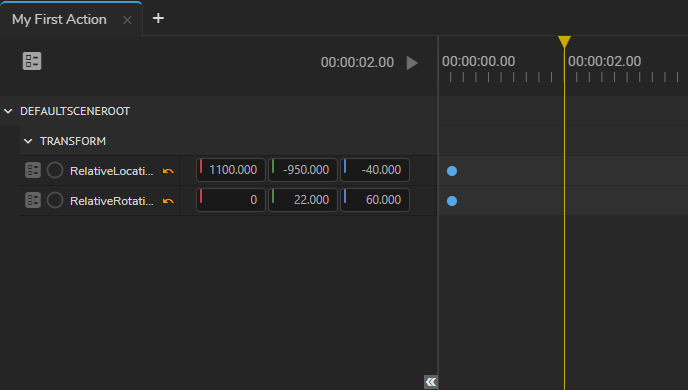Reset RelativeRotation with the orange arrow
Viewport: 688px width, 390px height.
[168, 201]
